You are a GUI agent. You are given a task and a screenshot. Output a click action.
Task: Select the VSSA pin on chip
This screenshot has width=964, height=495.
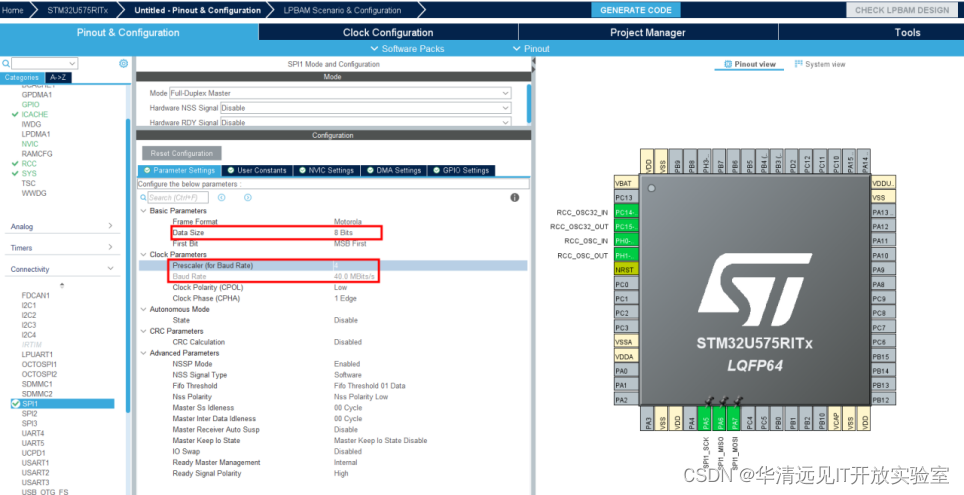tap(626, 342)
